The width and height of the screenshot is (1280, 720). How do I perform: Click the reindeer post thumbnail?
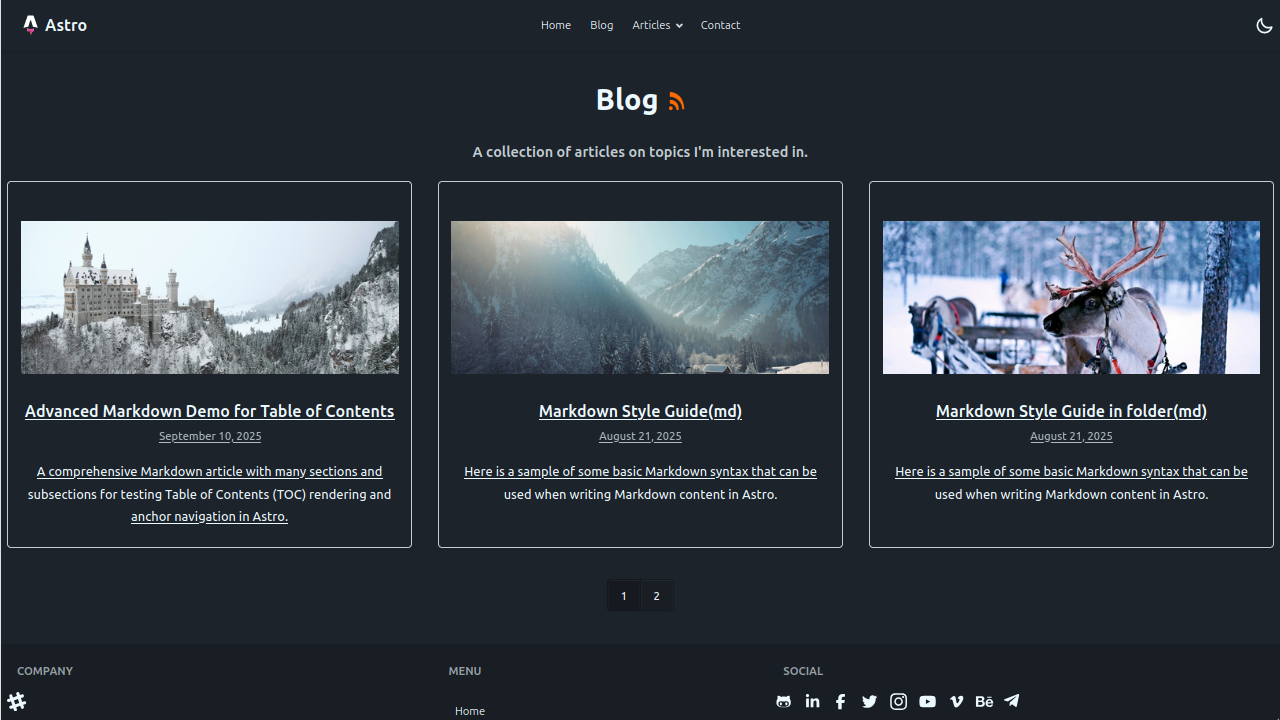tap(1071, 297)
